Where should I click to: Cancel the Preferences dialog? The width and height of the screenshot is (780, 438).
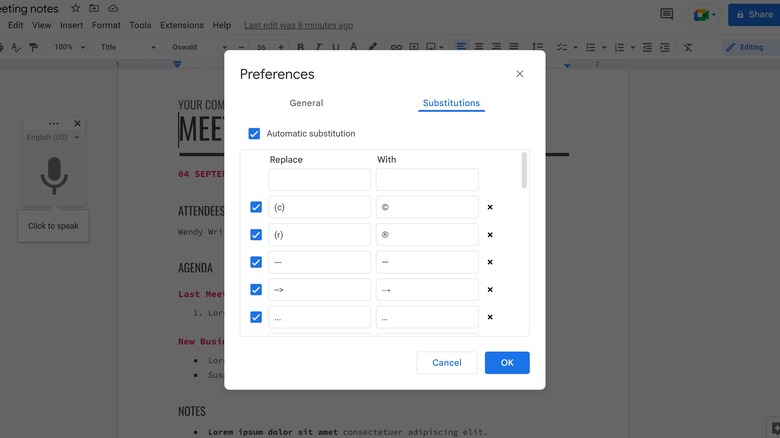tap(447, 362)
